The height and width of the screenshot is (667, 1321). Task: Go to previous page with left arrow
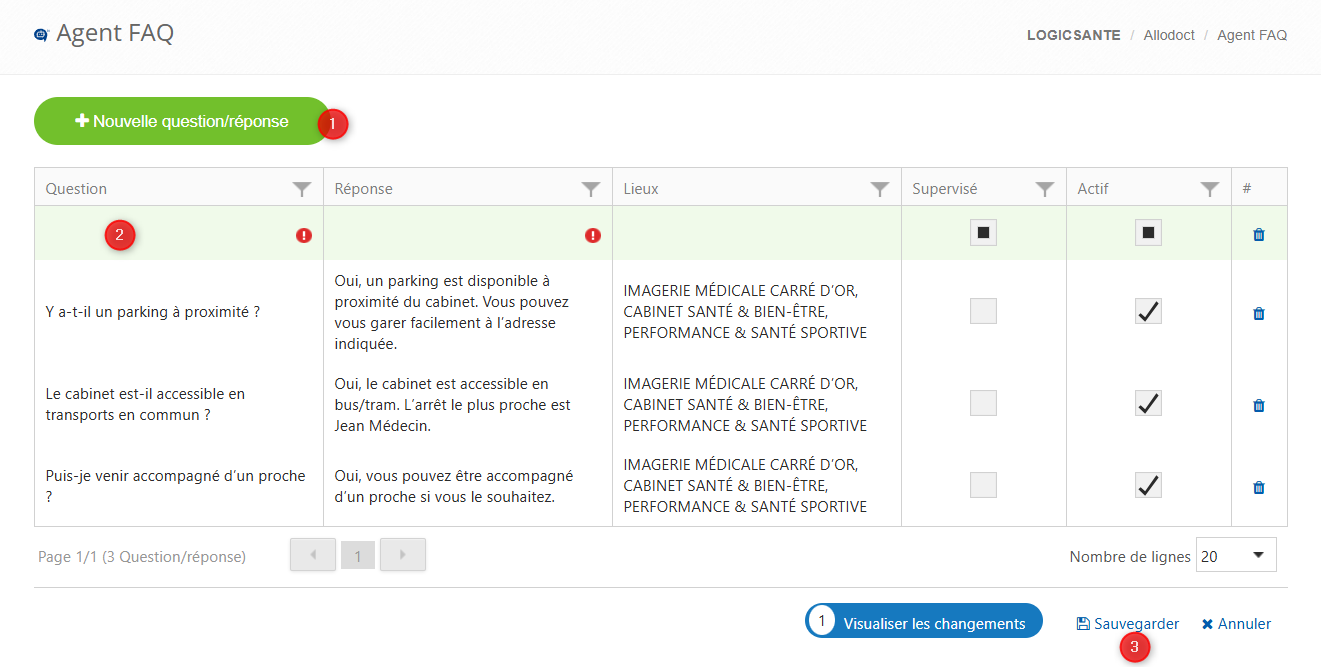(x=313, y=555)
